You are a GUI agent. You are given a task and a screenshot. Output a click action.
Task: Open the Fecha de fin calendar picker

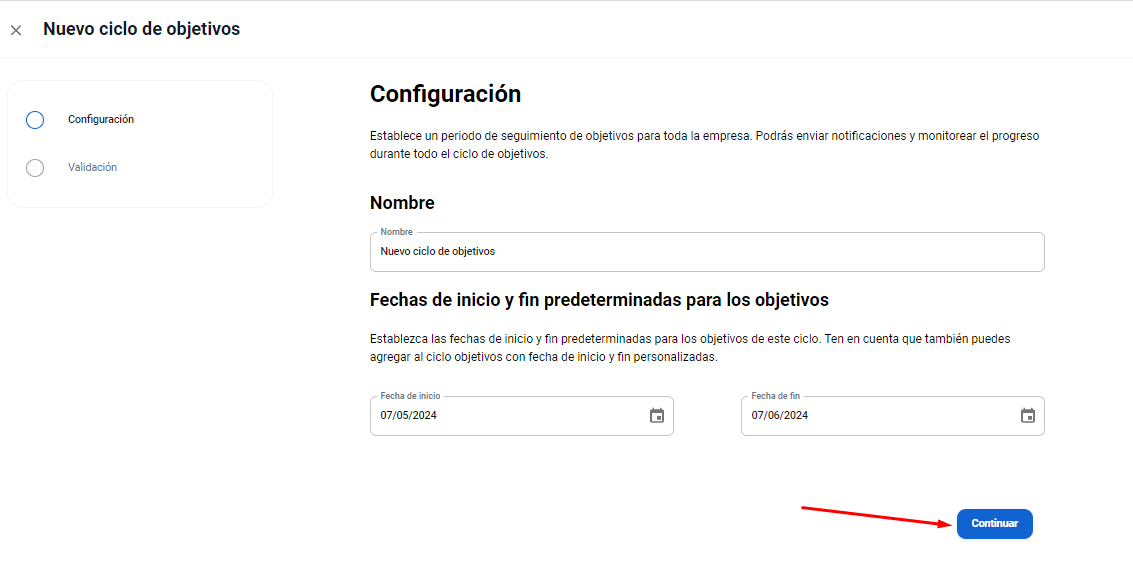(x=1027, y=416)
